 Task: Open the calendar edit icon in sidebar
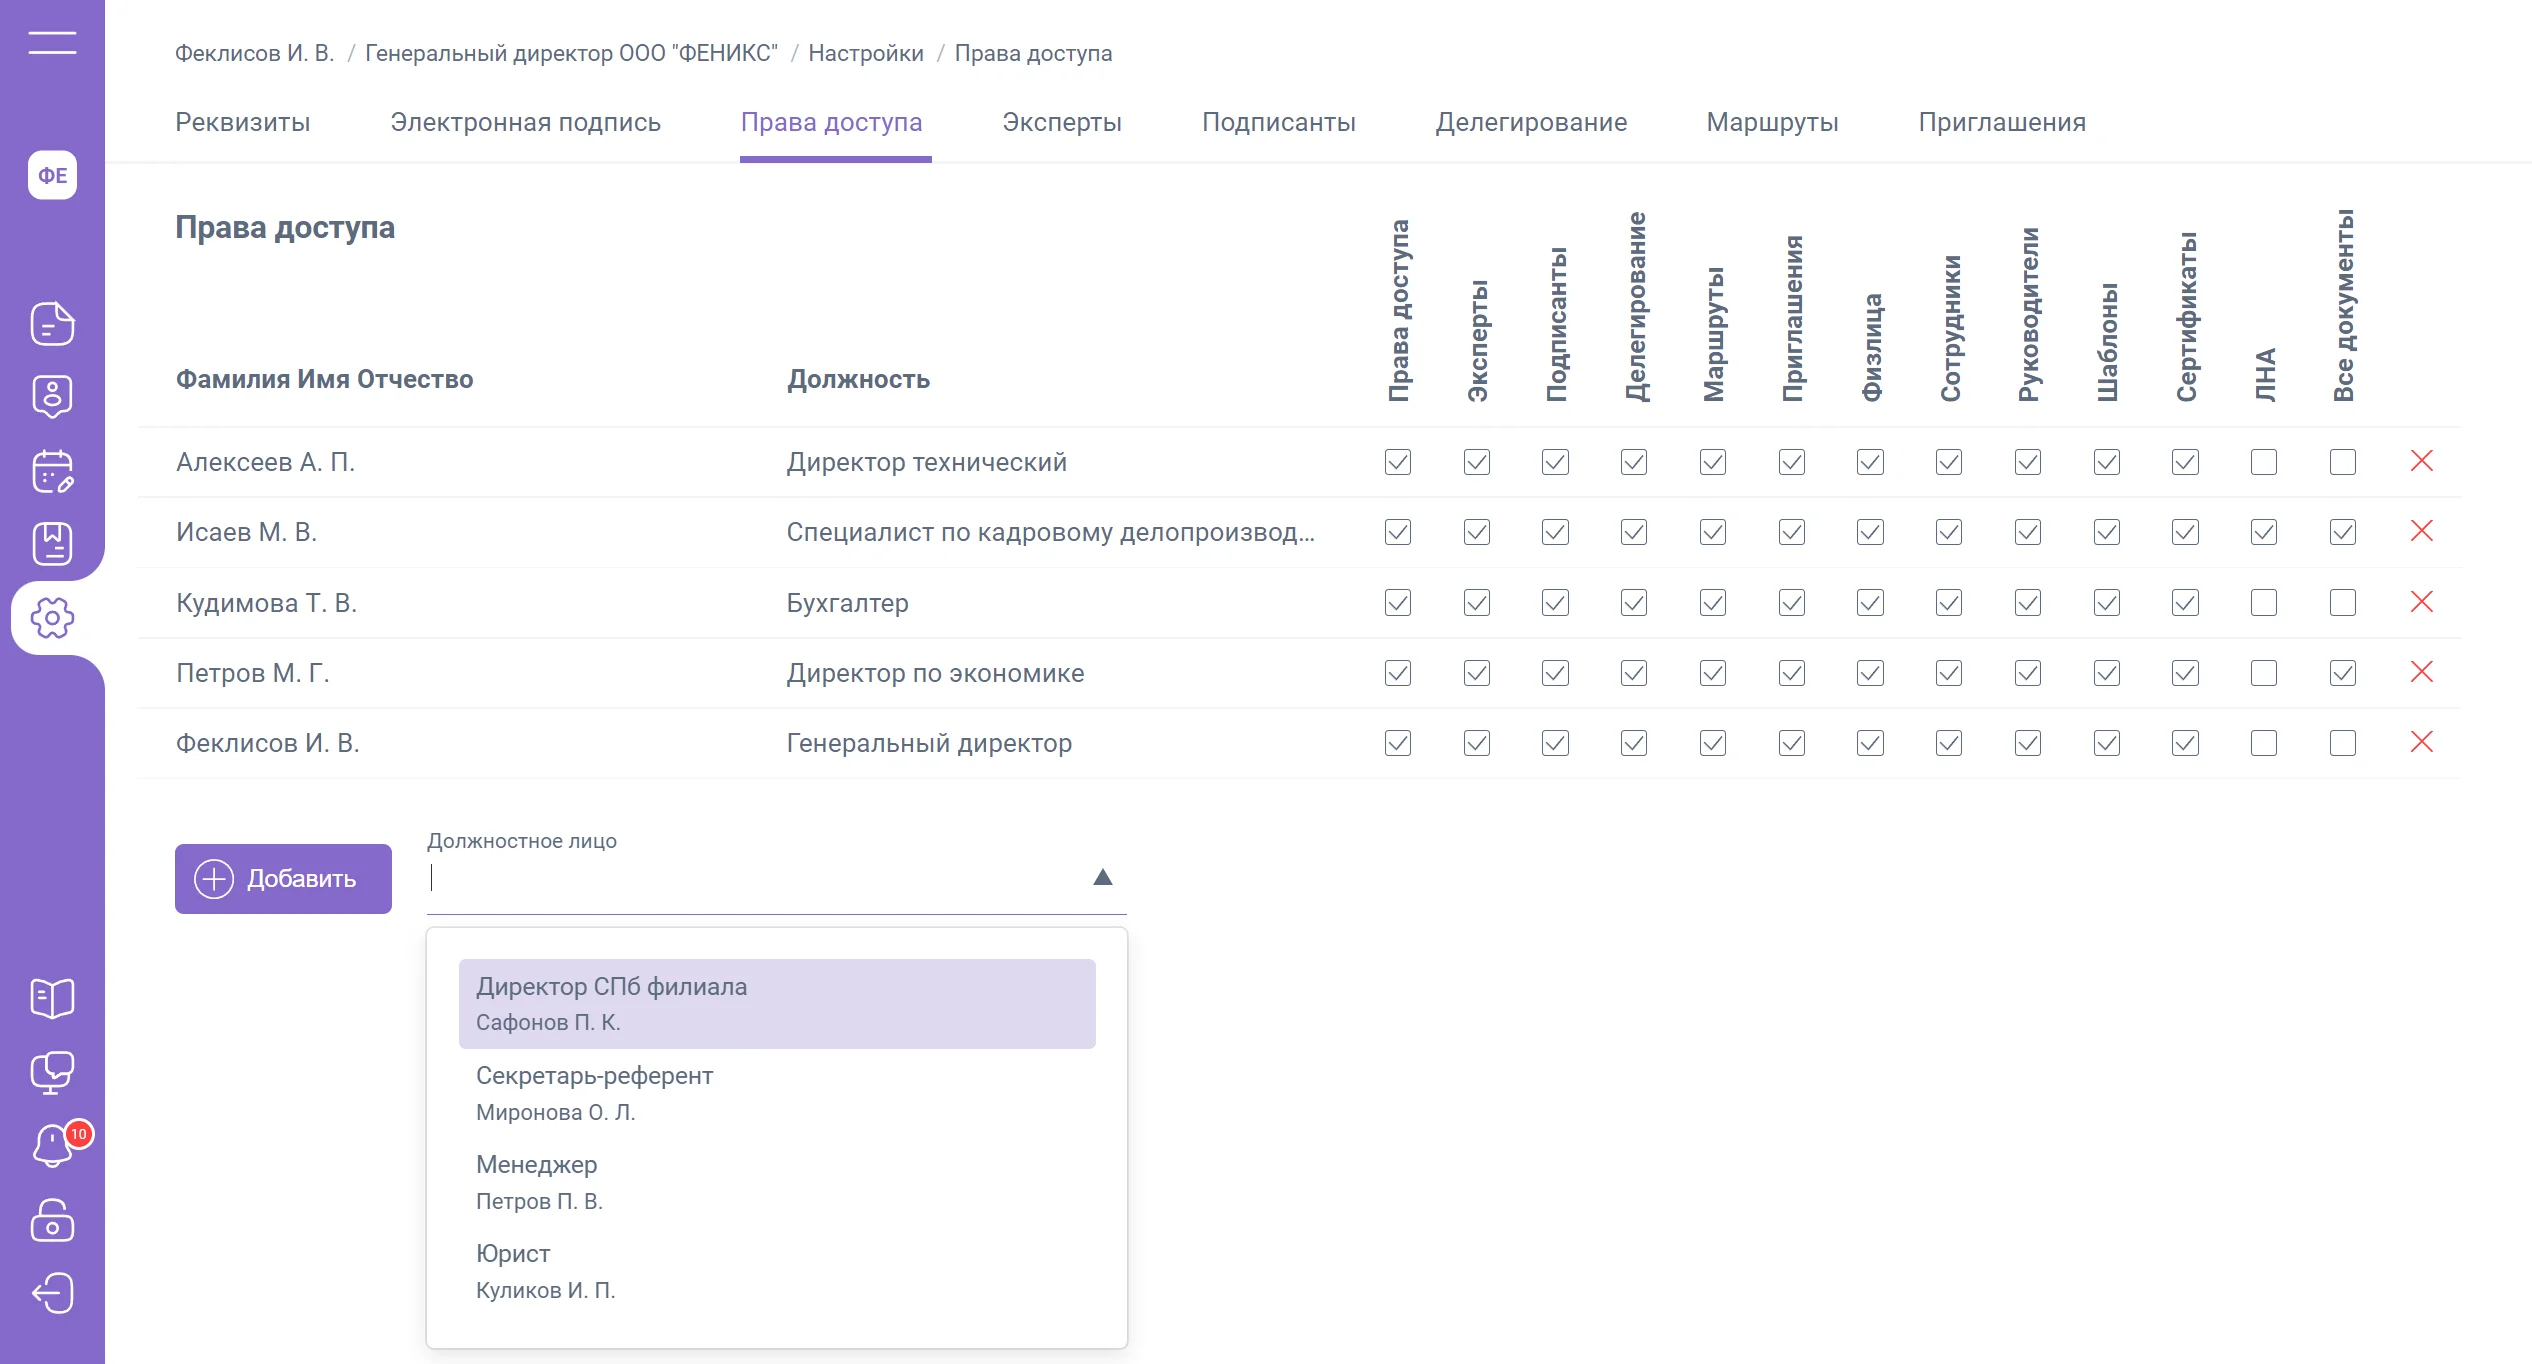pyautogui.click(x=52, y=471)
